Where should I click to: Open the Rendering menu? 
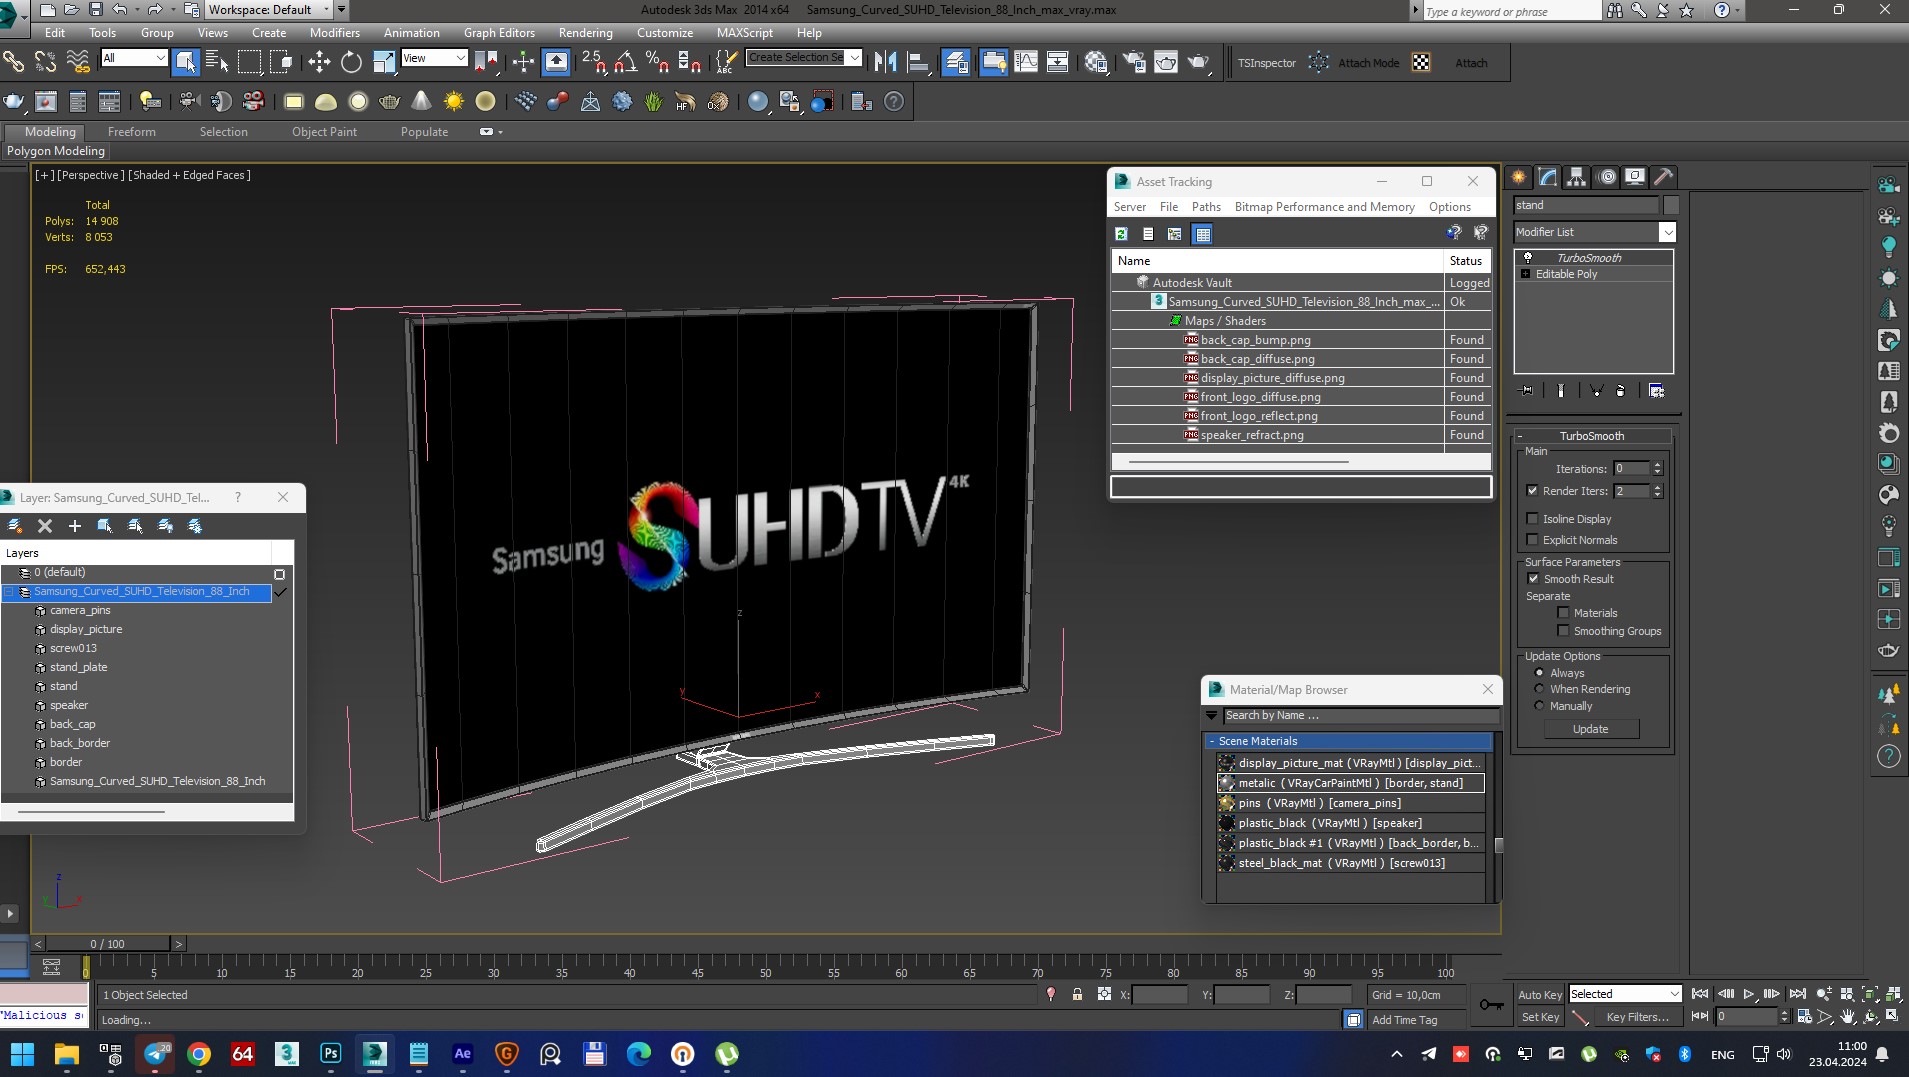[x=585, y=32]
